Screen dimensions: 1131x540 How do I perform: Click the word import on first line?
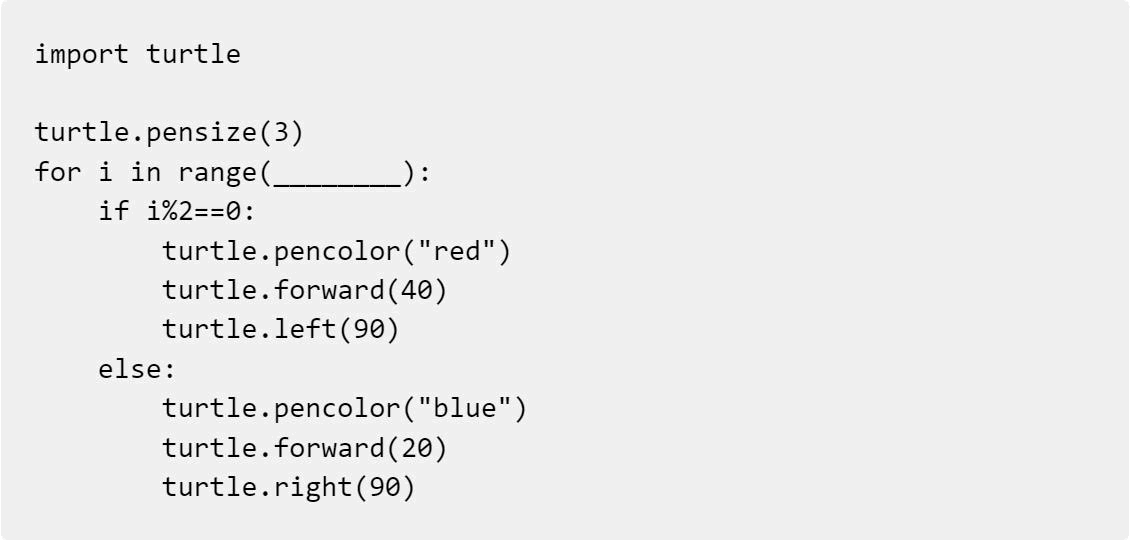pos(82,54)
